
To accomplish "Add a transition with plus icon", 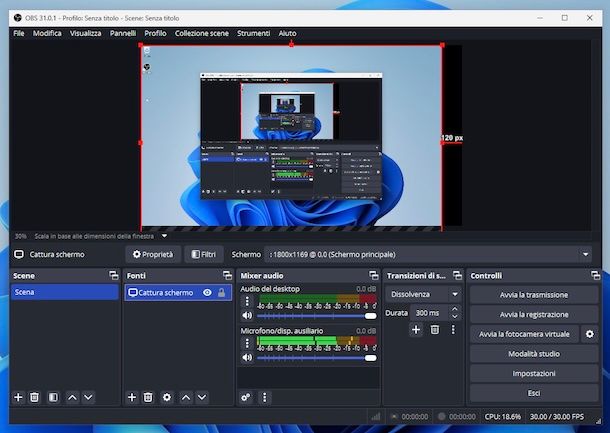I will pos(416,330).
